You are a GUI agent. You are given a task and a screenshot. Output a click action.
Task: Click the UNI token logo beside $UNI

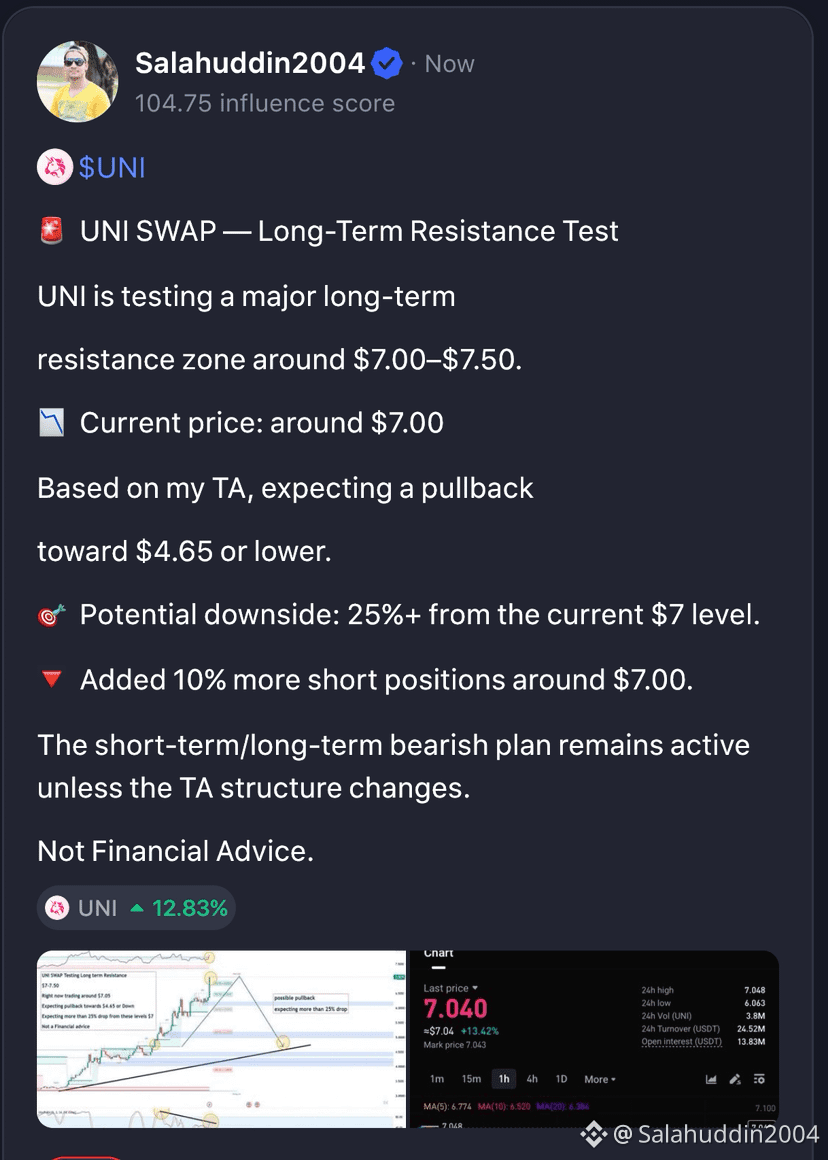point(55,167)
